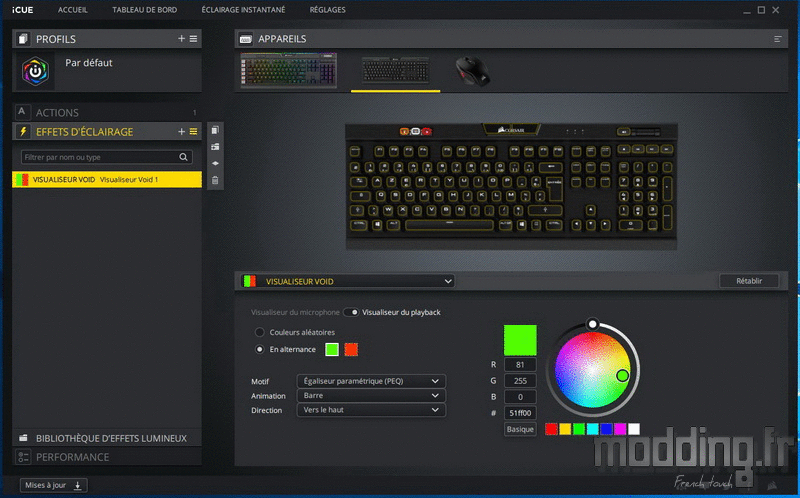Click the Profils header icon
800x498 pixels.
(22, 39)
